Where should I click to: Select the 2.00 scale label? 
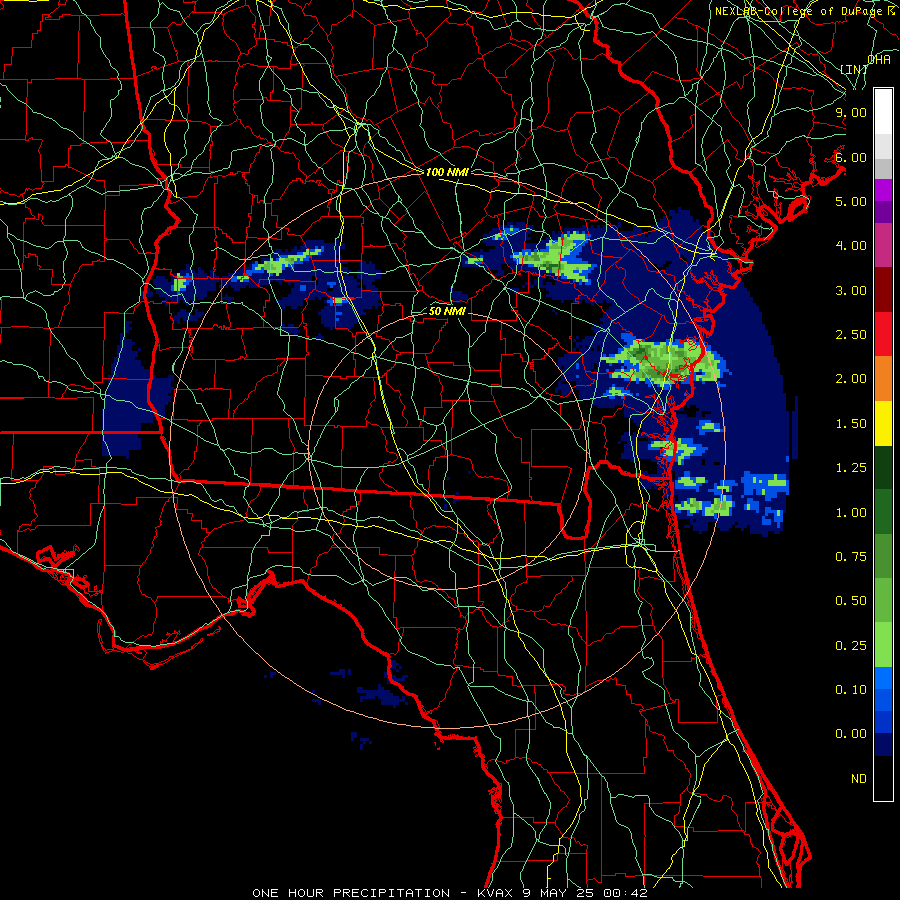click(851, 379)
